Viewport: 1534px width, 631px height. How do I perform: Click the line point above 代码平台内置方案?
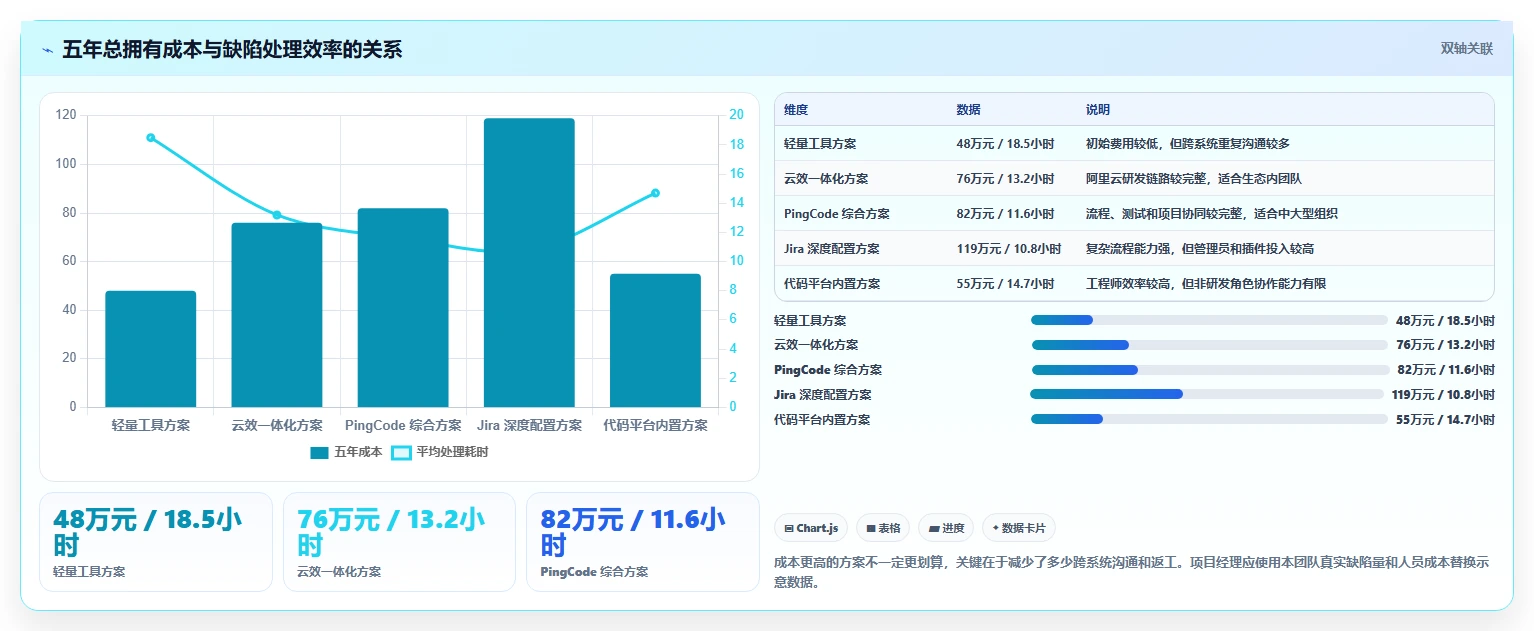point(655,193)
